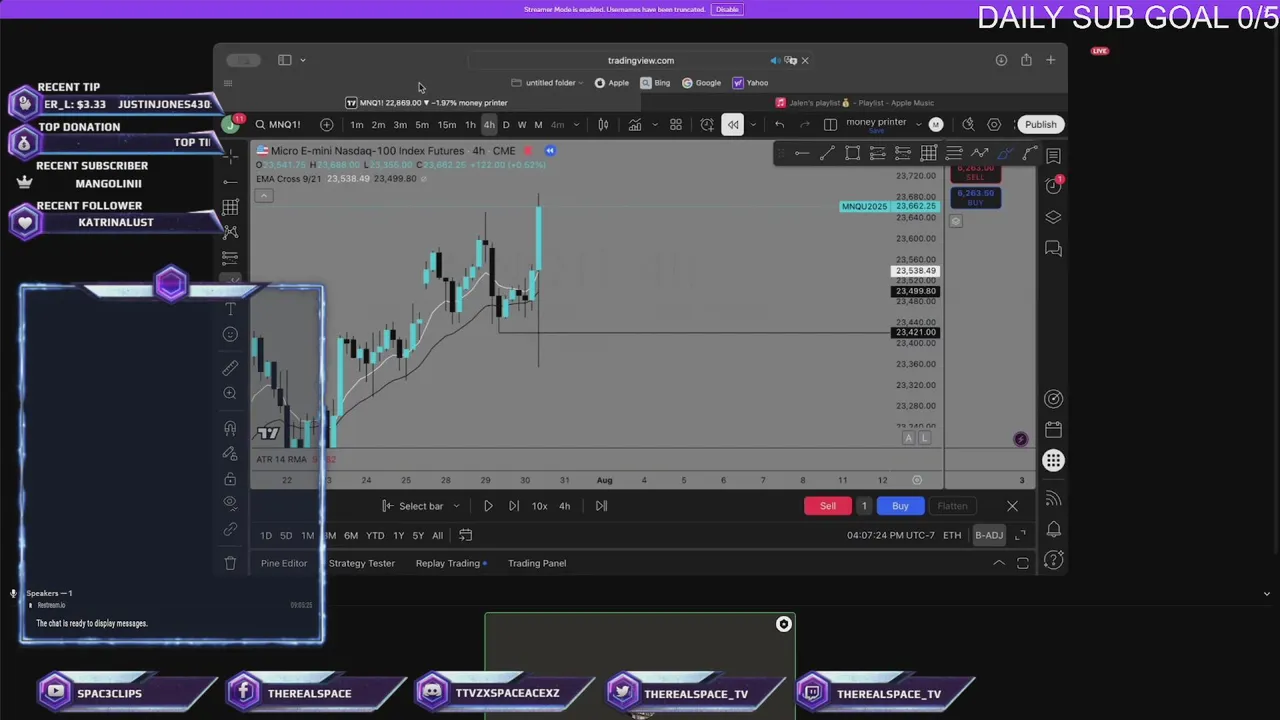This screenshot has width=1280, height=720.
Task: Click the blue Buy button
Action: point(900,506)
